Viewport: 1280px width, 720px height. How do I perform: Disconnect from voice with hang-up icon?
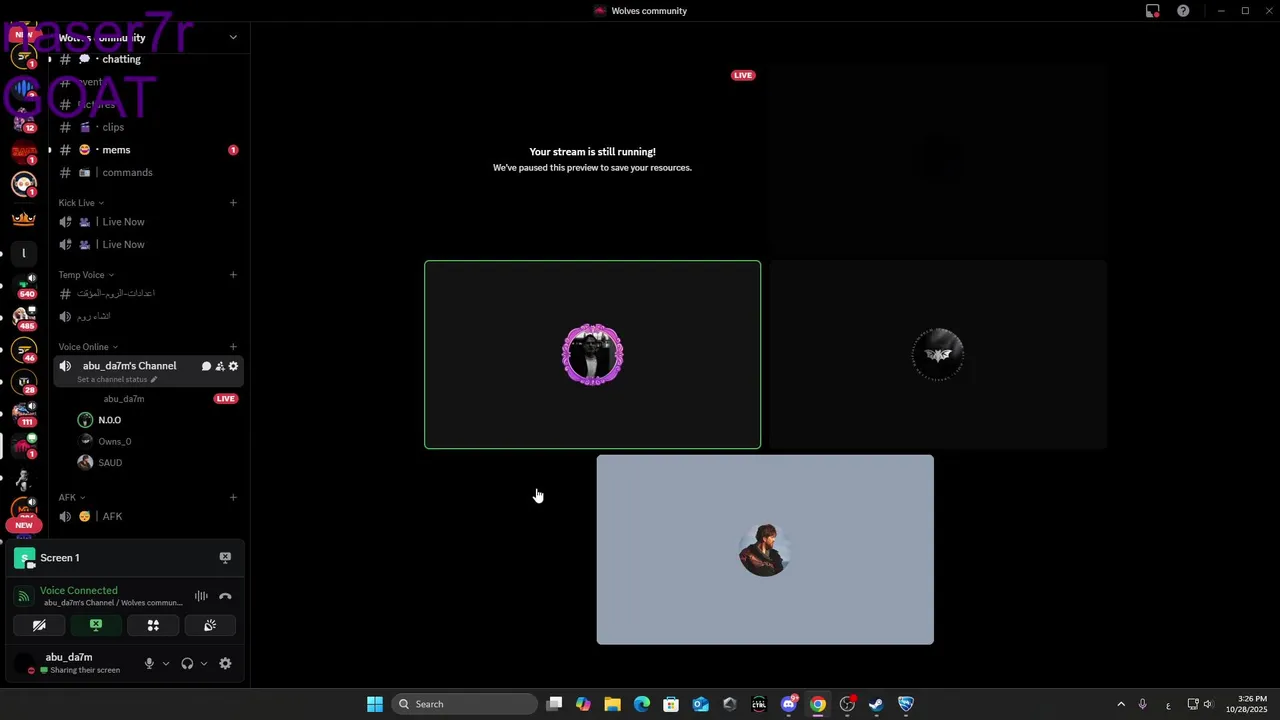pyautogui.click(x=225, y=596)
